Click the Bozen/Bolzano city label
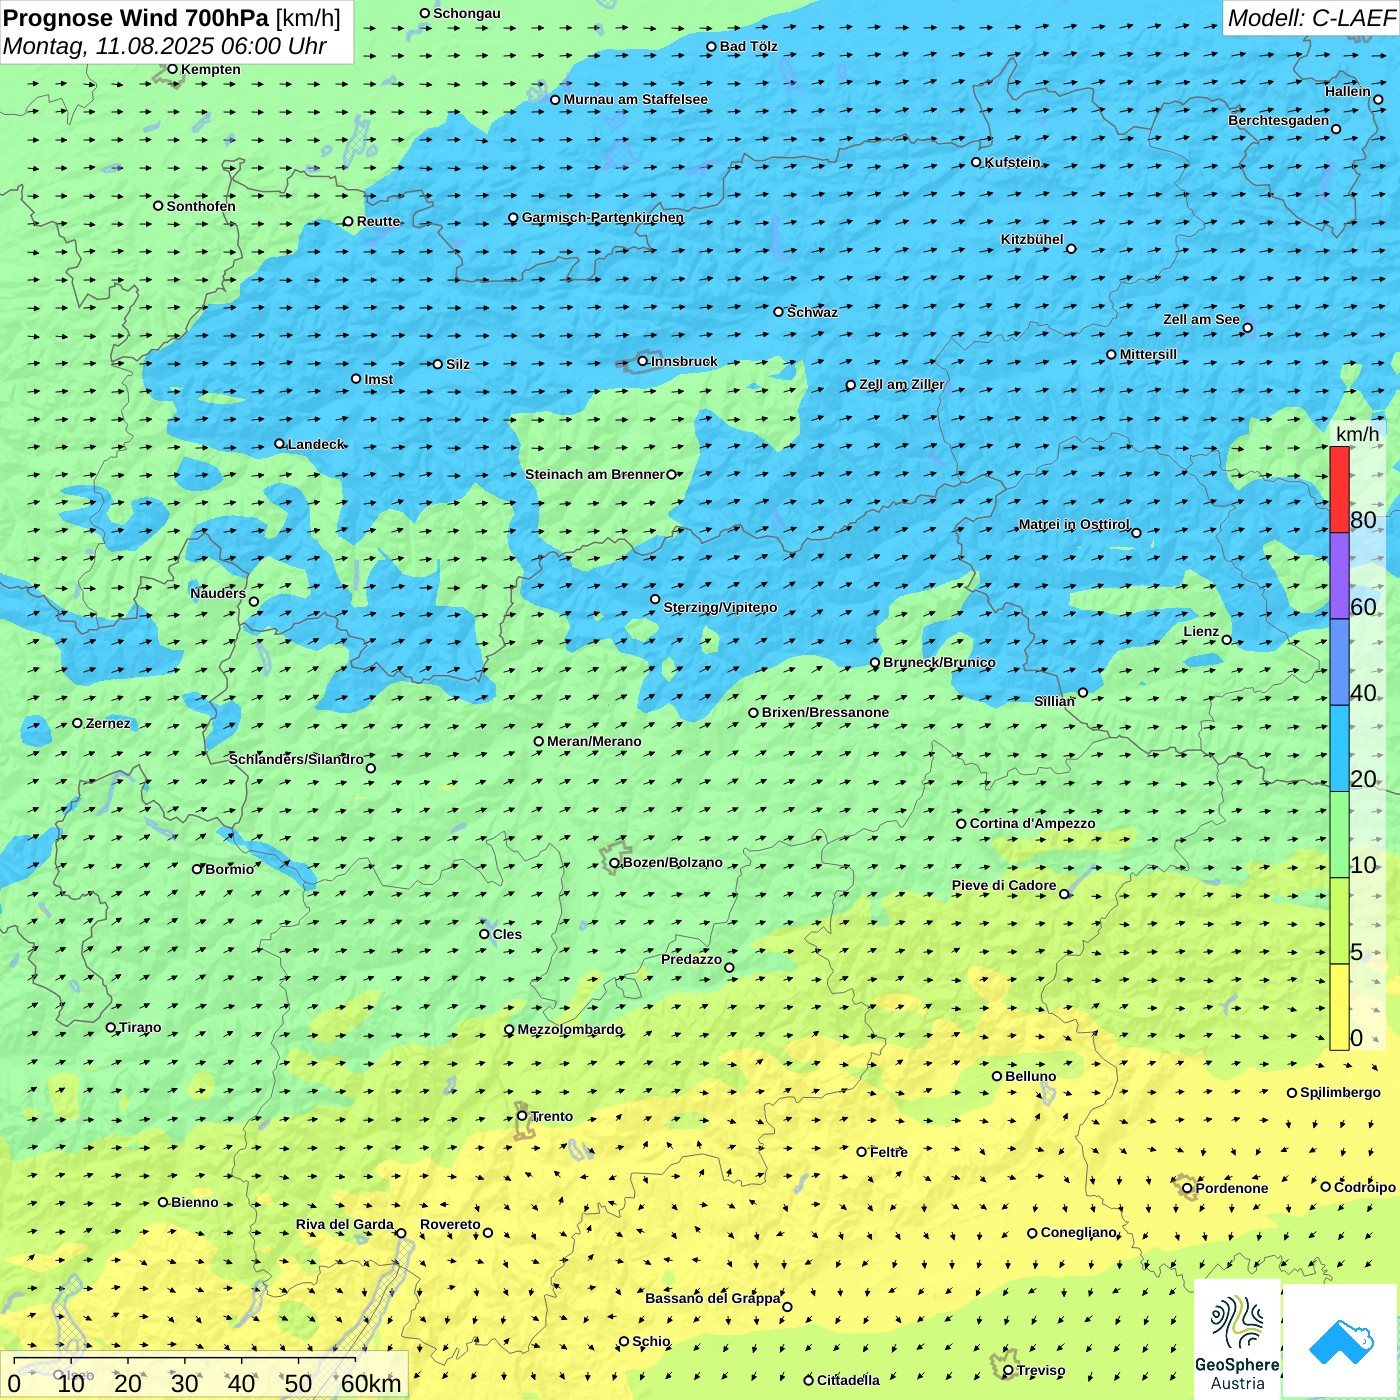 pos(672,862)
